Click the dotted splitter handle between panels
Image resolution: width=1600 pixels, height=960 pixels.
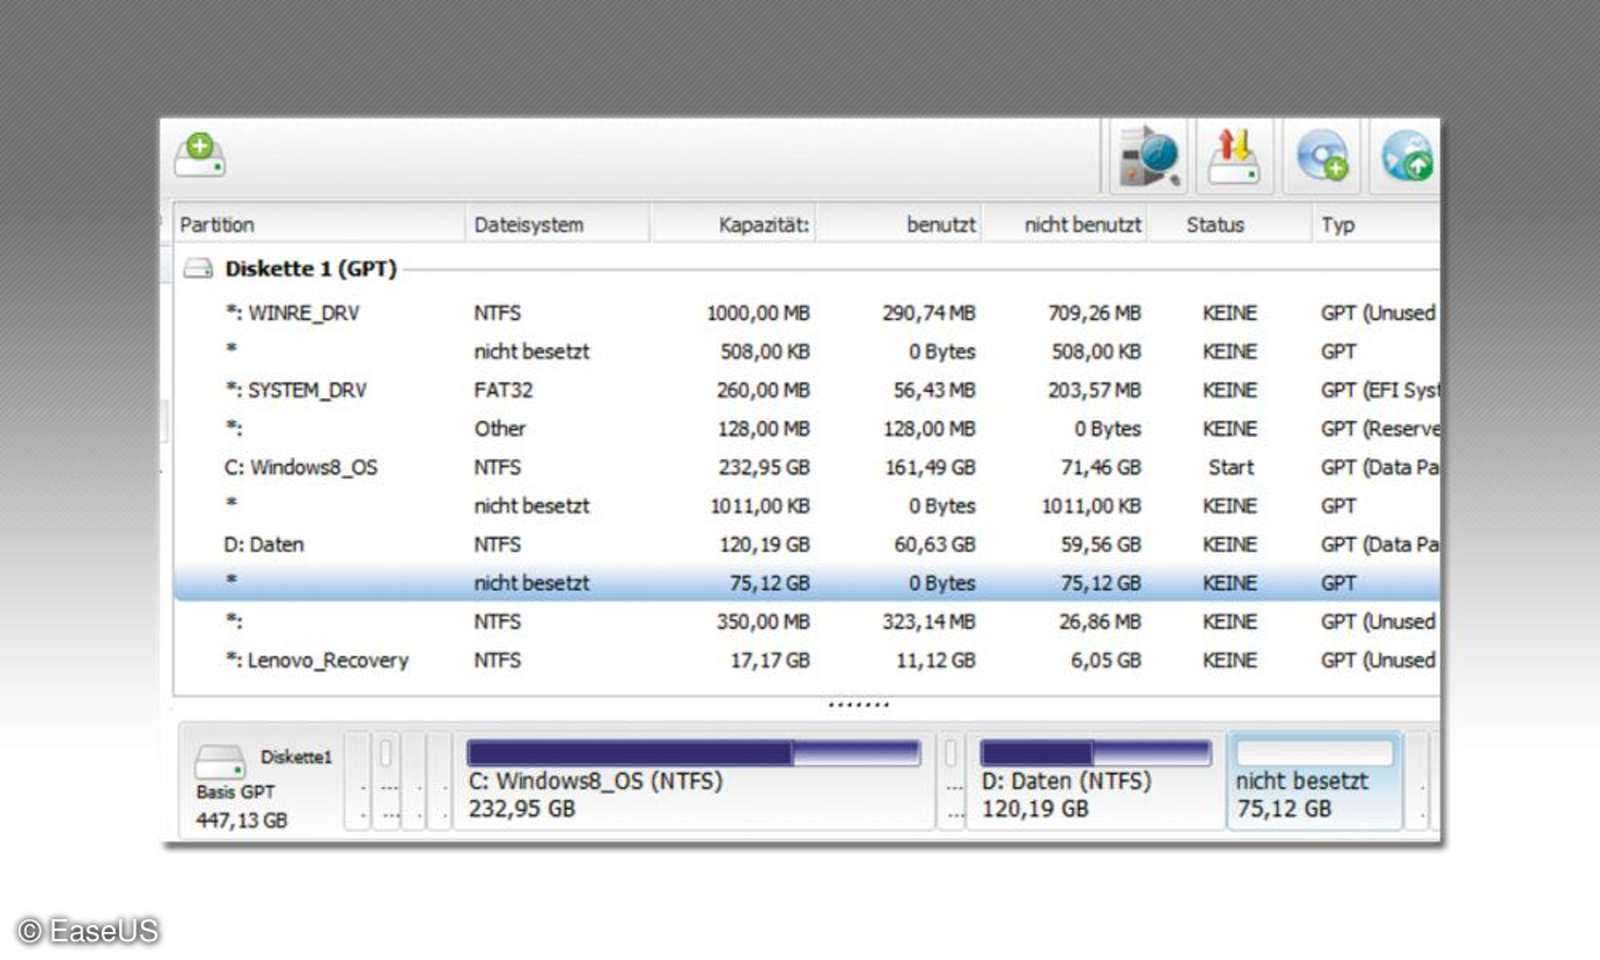[x=858, y=703]
